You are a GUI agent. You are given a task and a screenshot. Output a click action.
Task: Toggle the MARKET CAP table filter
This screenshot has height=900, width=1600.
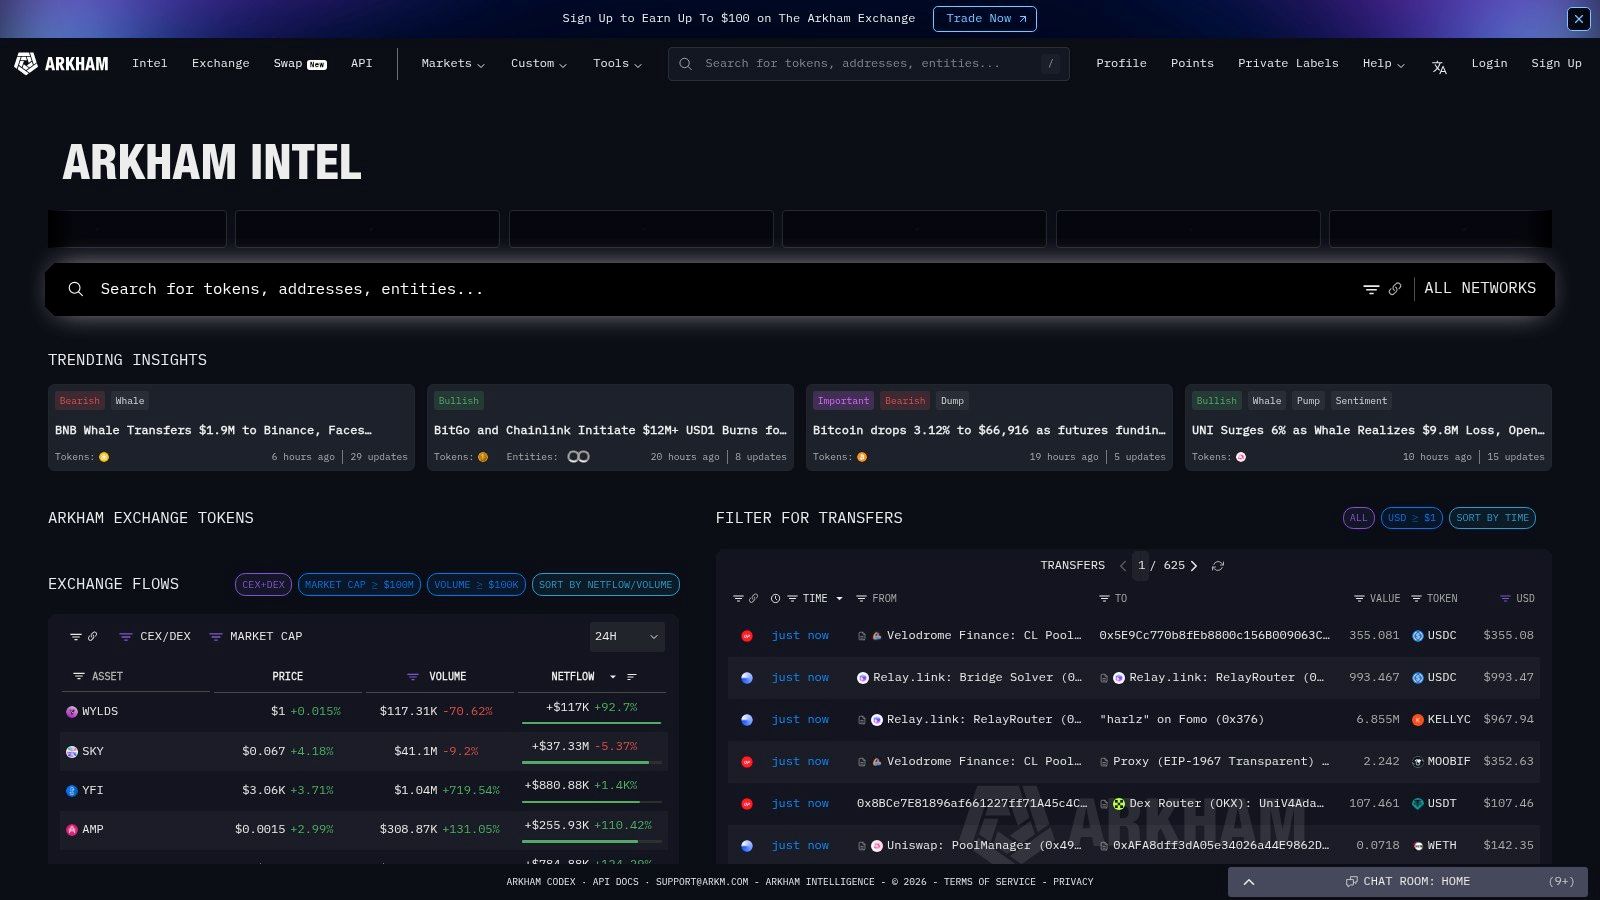255,637
